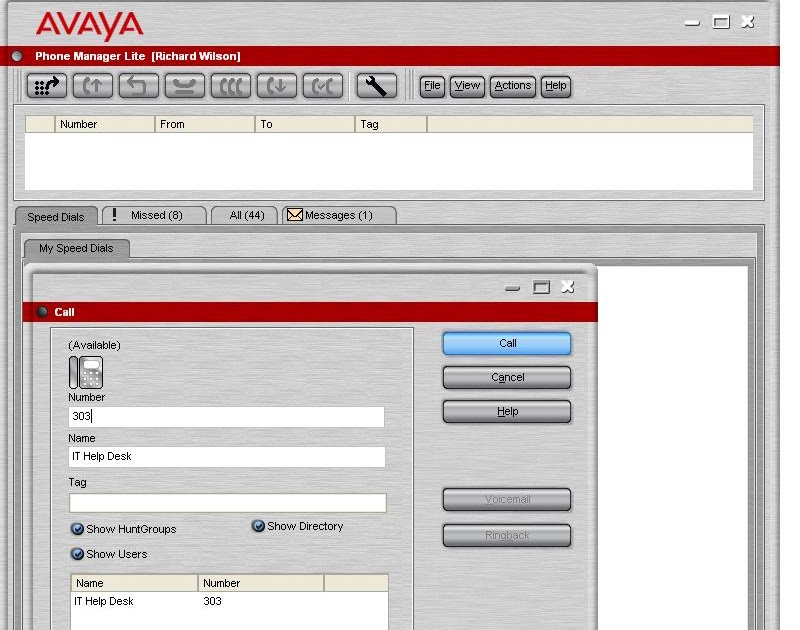Click the hang up handset toolbar icon
This screenshot has height=630, width=800.
[185, 86]
